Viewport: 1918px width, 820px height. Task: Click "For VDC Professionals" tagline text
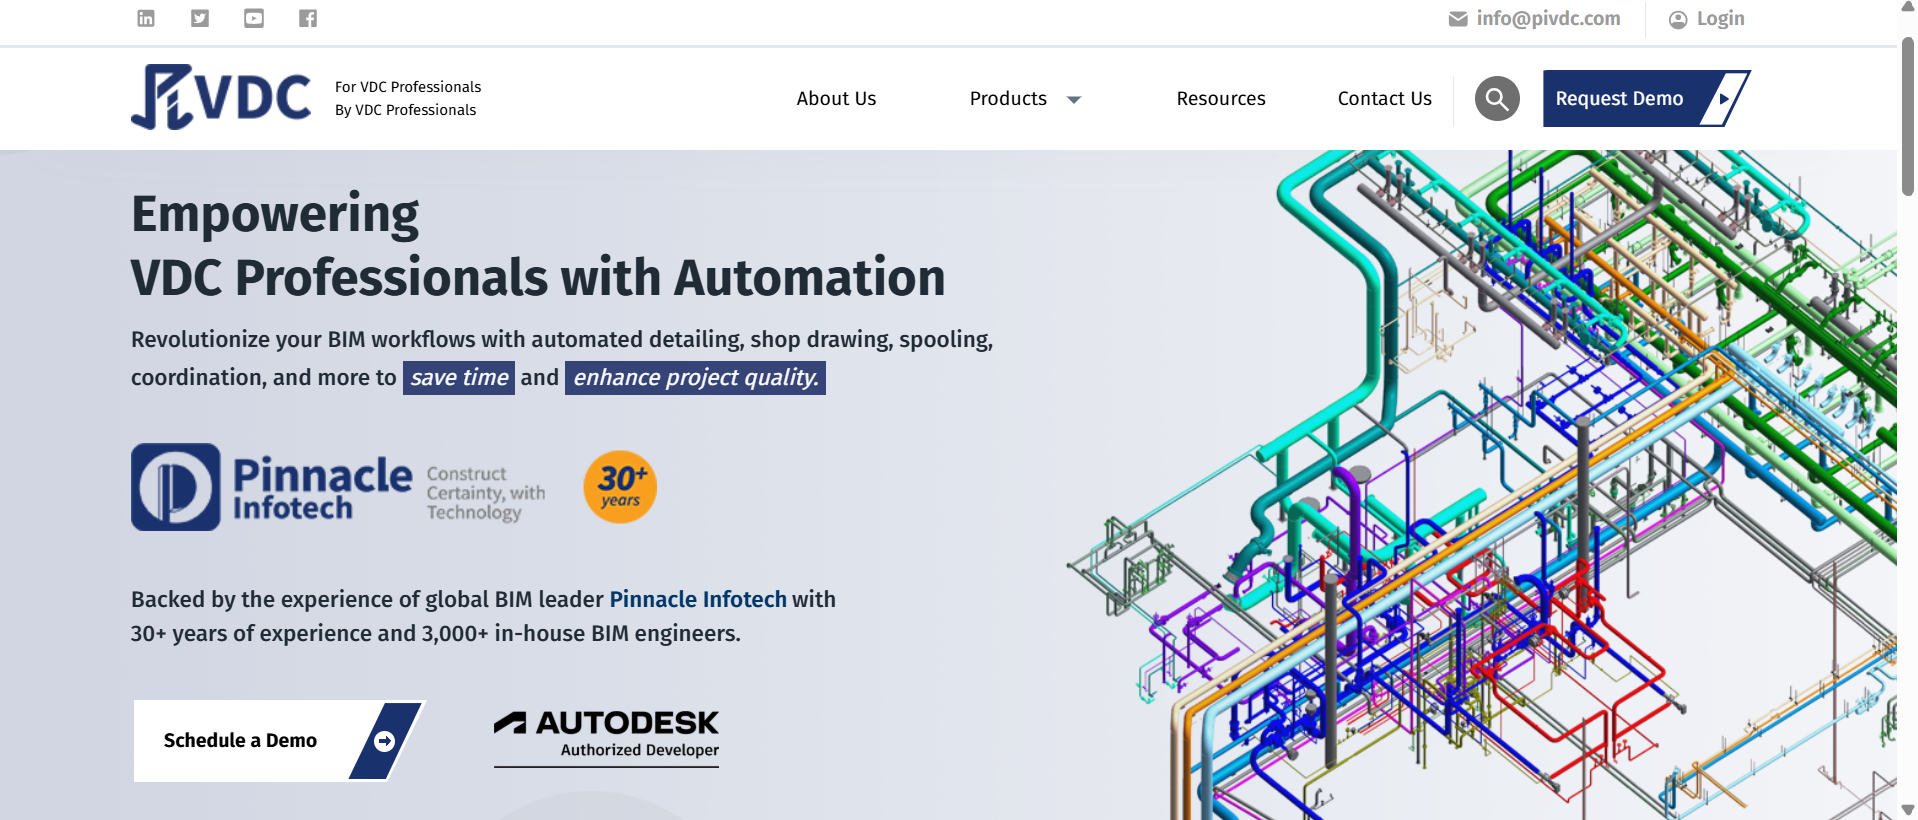[408, 87]
